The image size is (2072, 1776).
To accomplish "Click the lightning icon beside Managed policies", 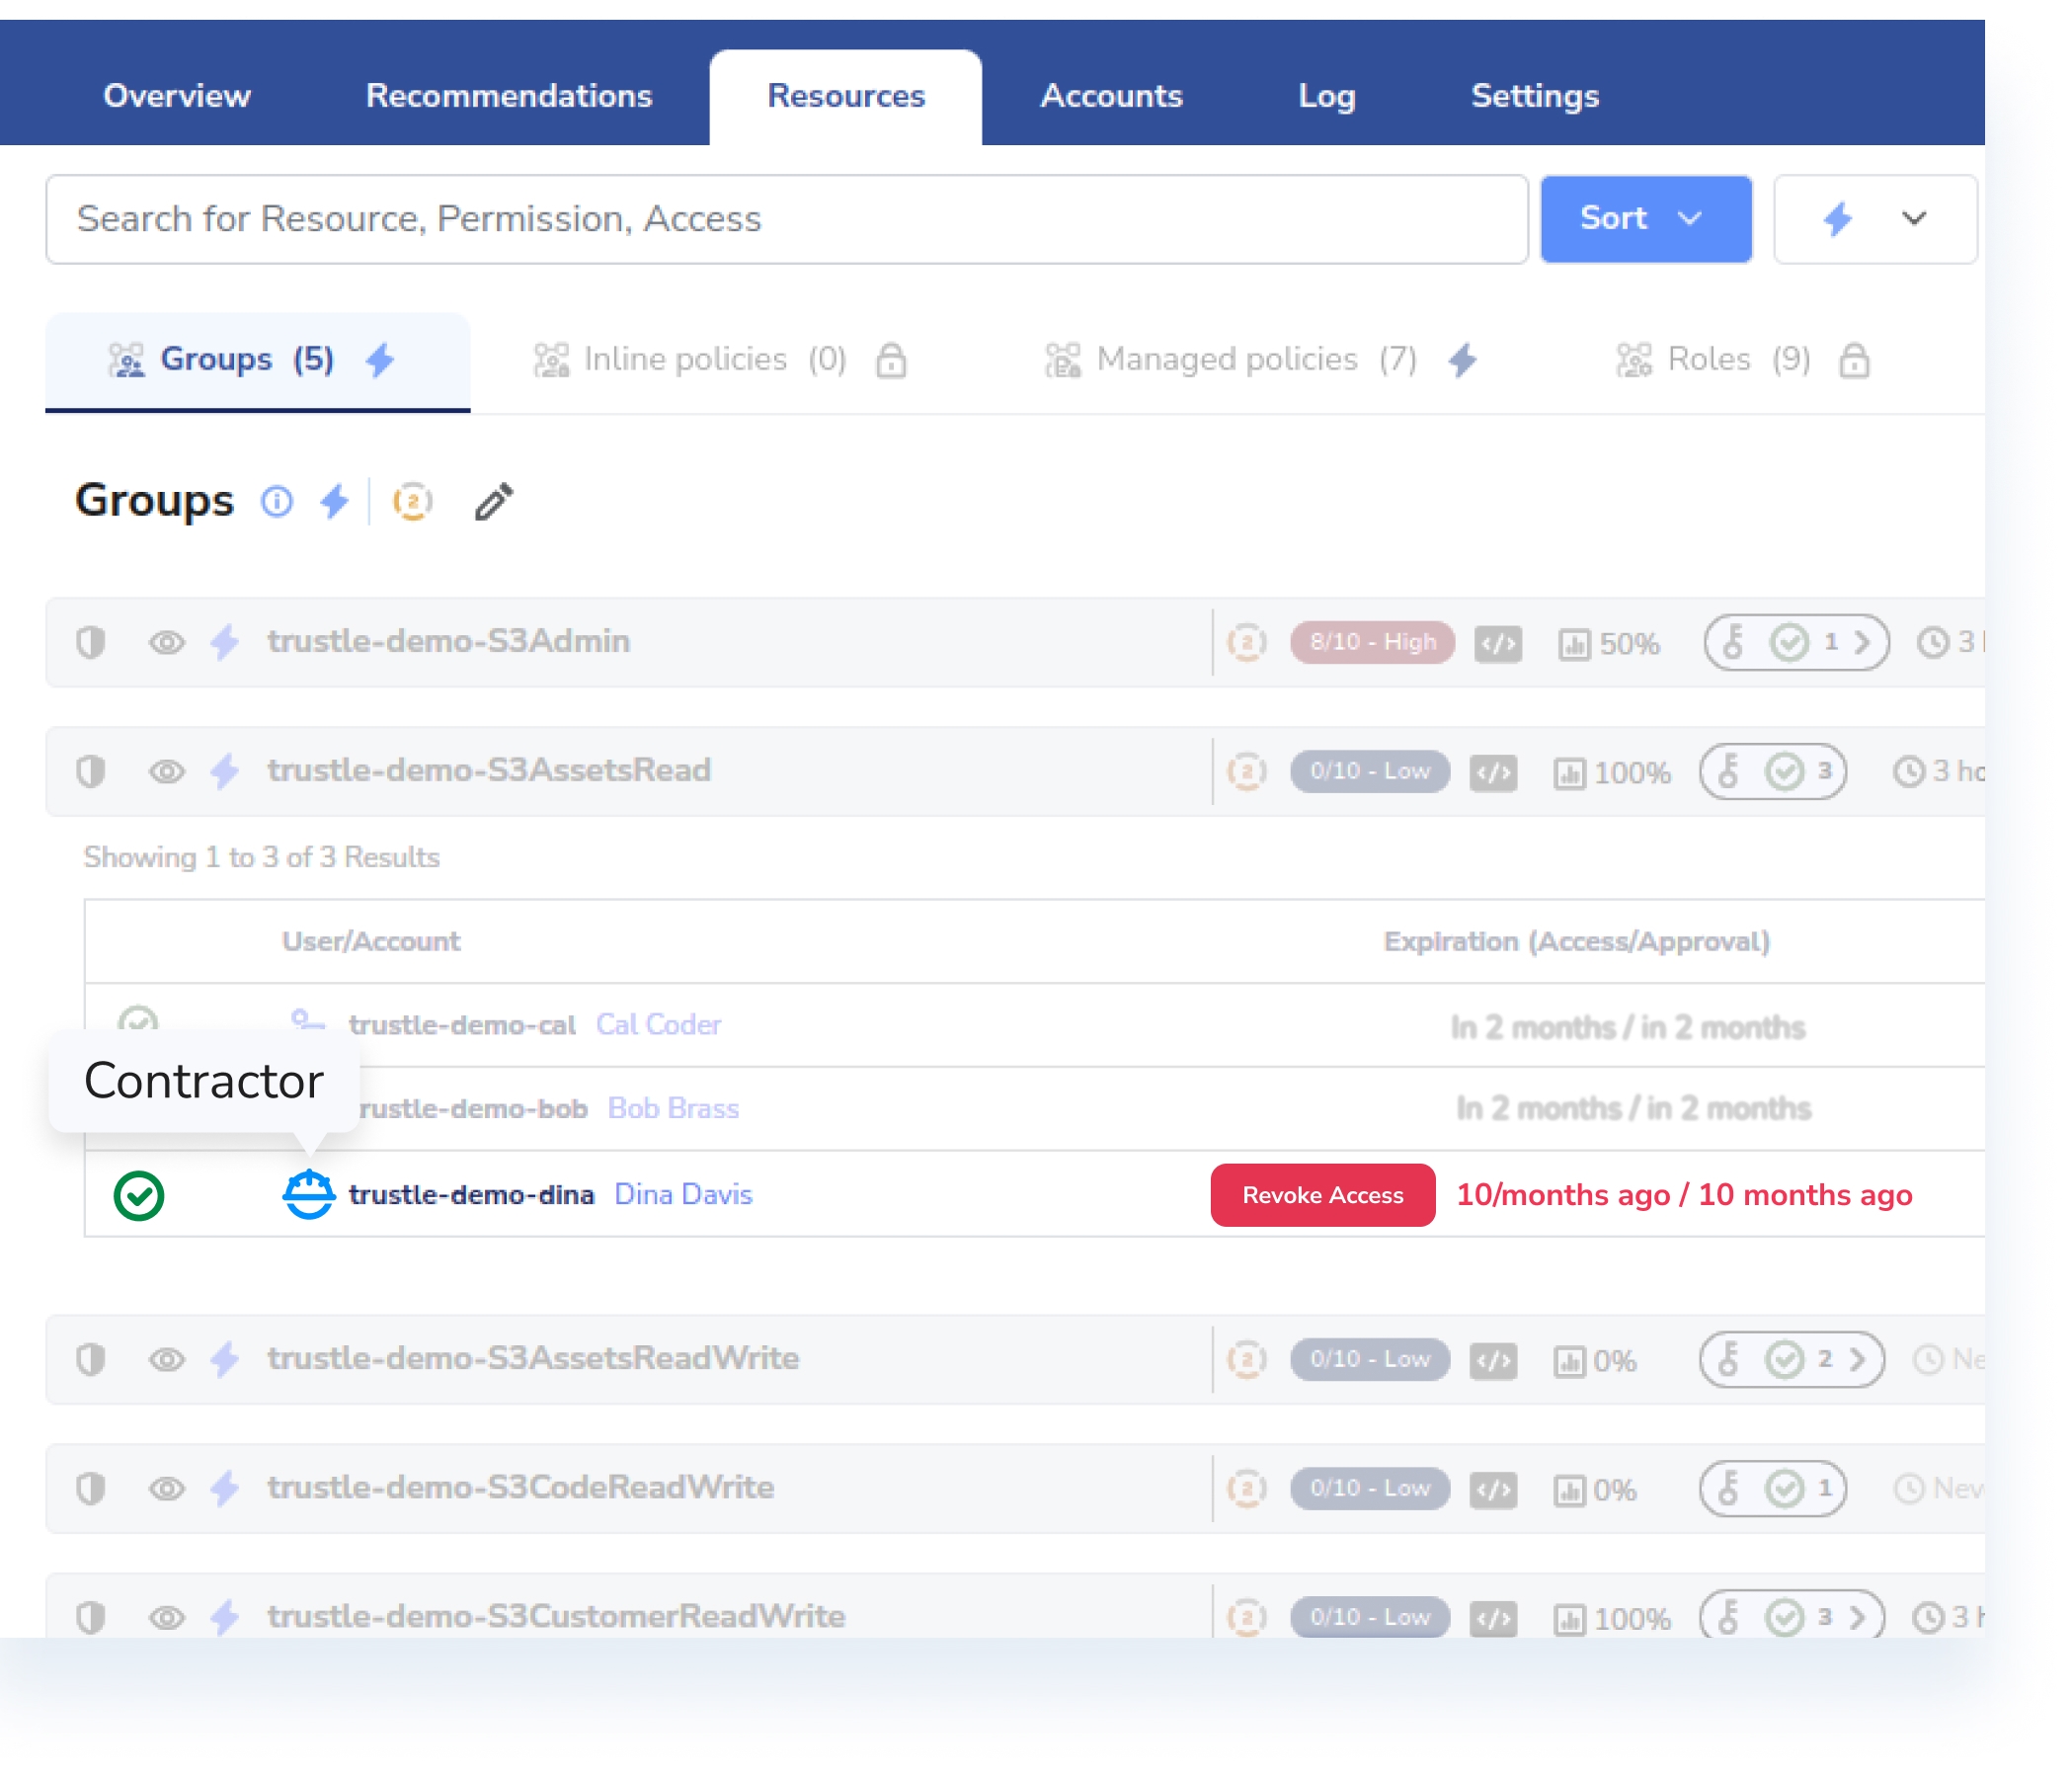I will (x=1462, y=360).
